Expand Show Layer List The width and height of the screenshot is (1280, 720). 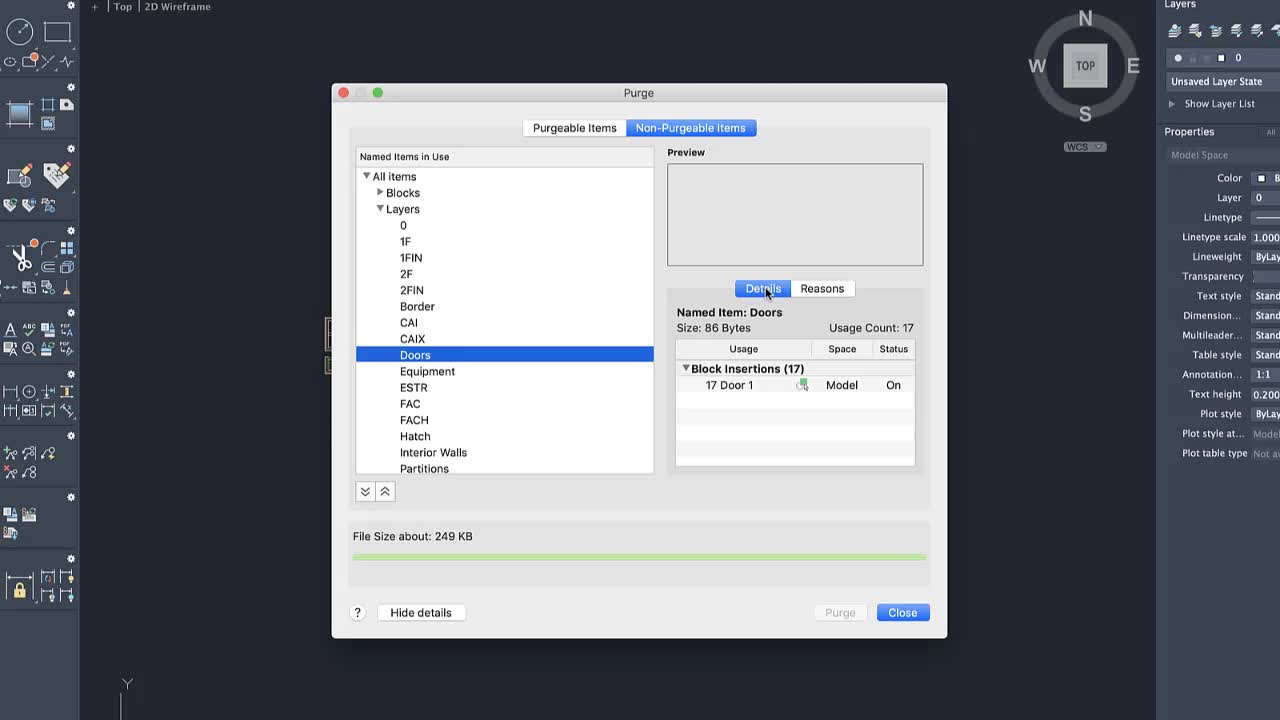point(1172,104)
